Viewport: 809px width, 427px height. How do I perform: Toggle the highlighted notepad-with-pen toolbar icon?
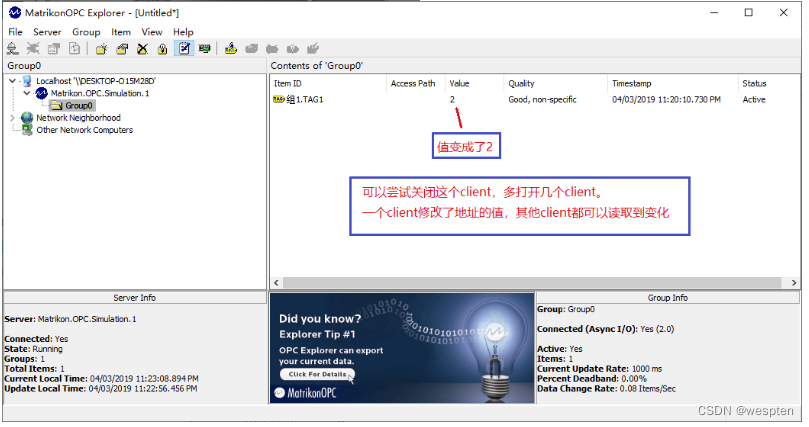tap(184, 49)
